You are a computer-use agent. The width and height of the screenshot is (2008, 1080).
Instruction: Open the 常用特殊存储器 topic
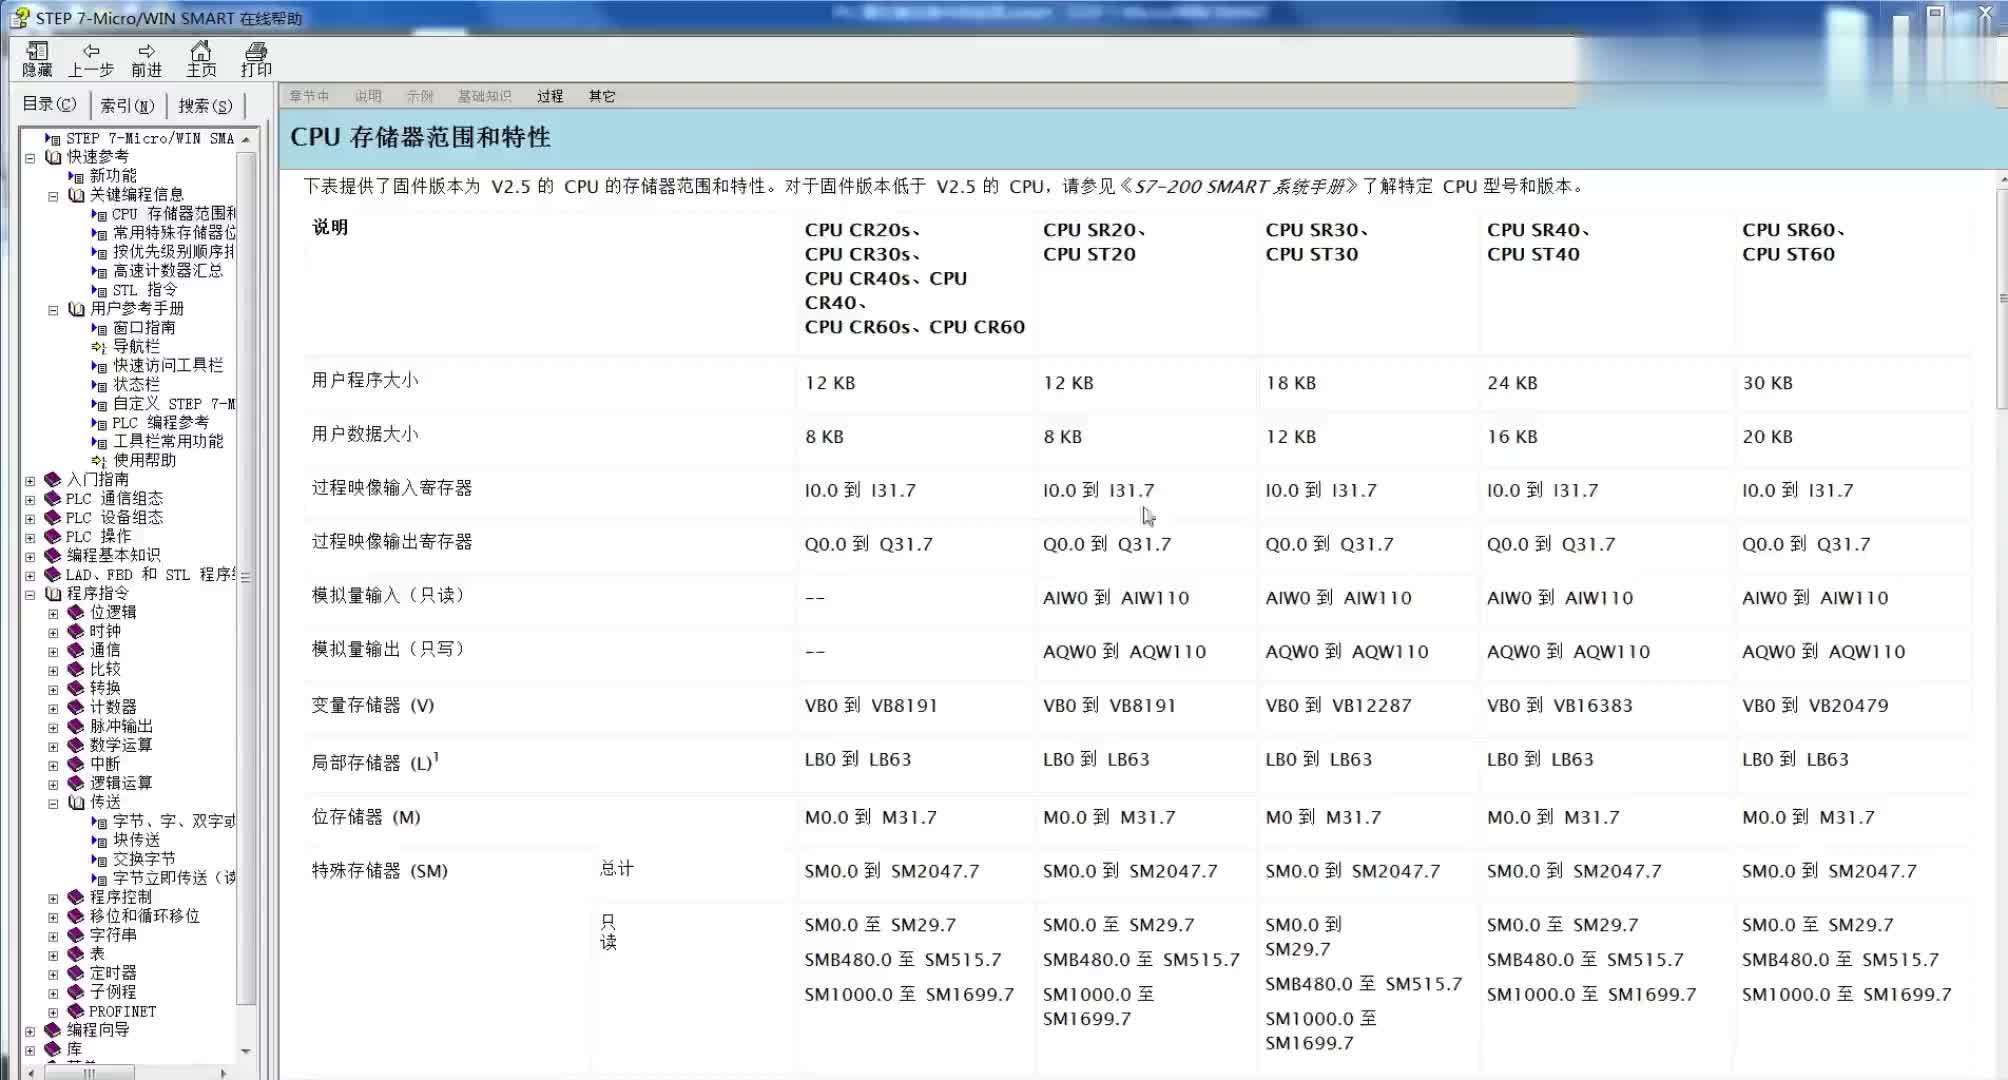pos(174,233)
